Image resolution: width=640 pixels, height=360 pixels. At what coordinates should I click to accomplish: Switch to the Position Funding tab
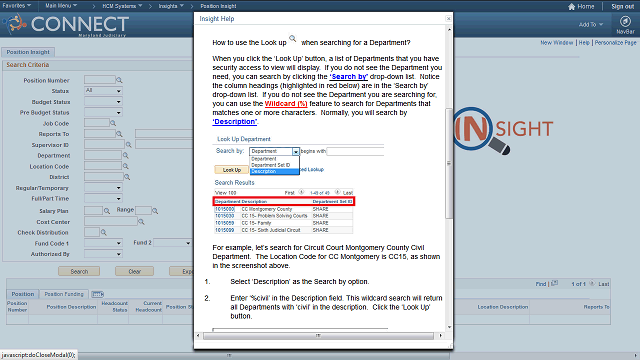(x=64, y=294)
